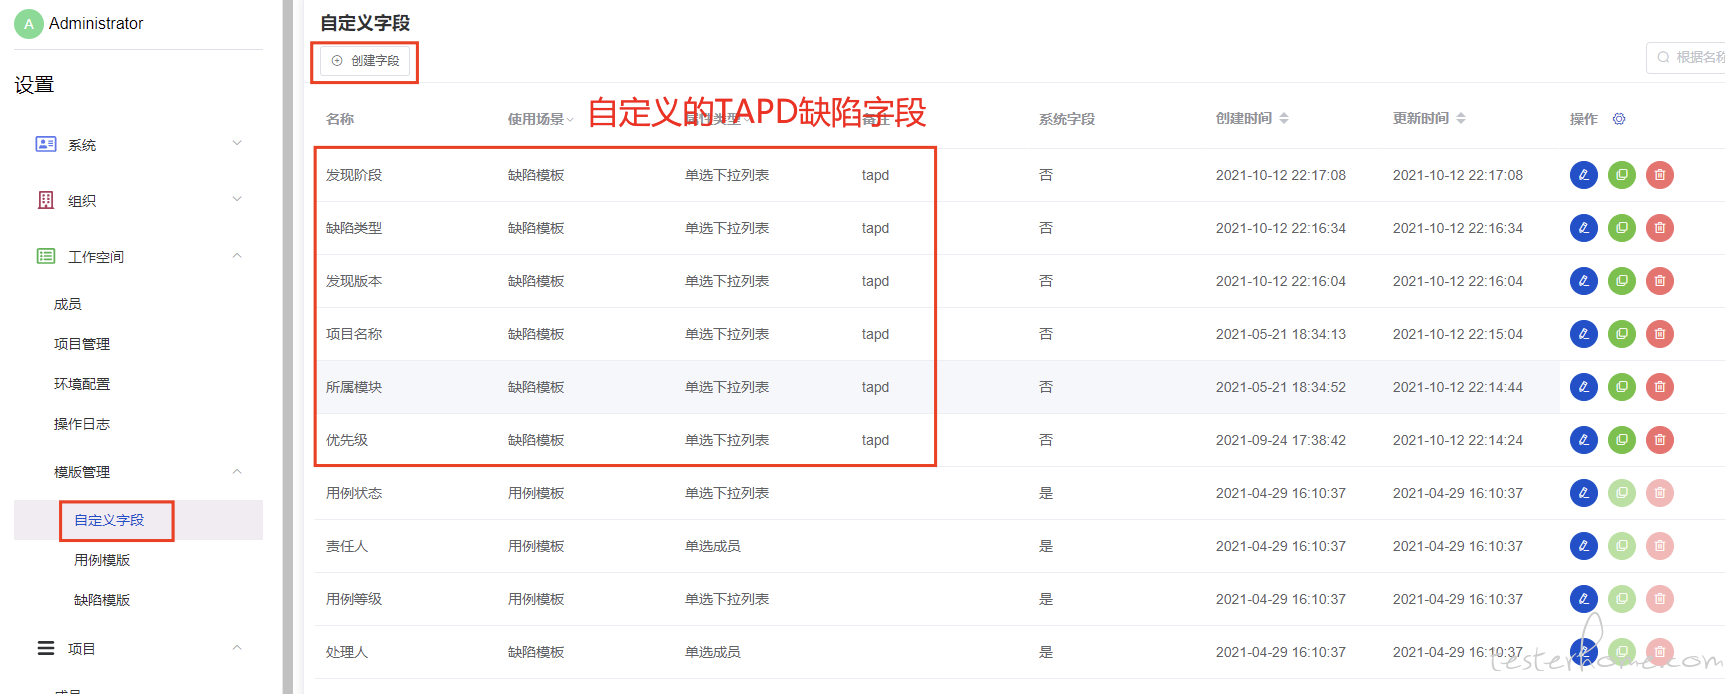Image resolution: width=1725 pixels, height=694 pixels.
Task: Edit the 用例等级 field
Action: tap(1583, 599)
